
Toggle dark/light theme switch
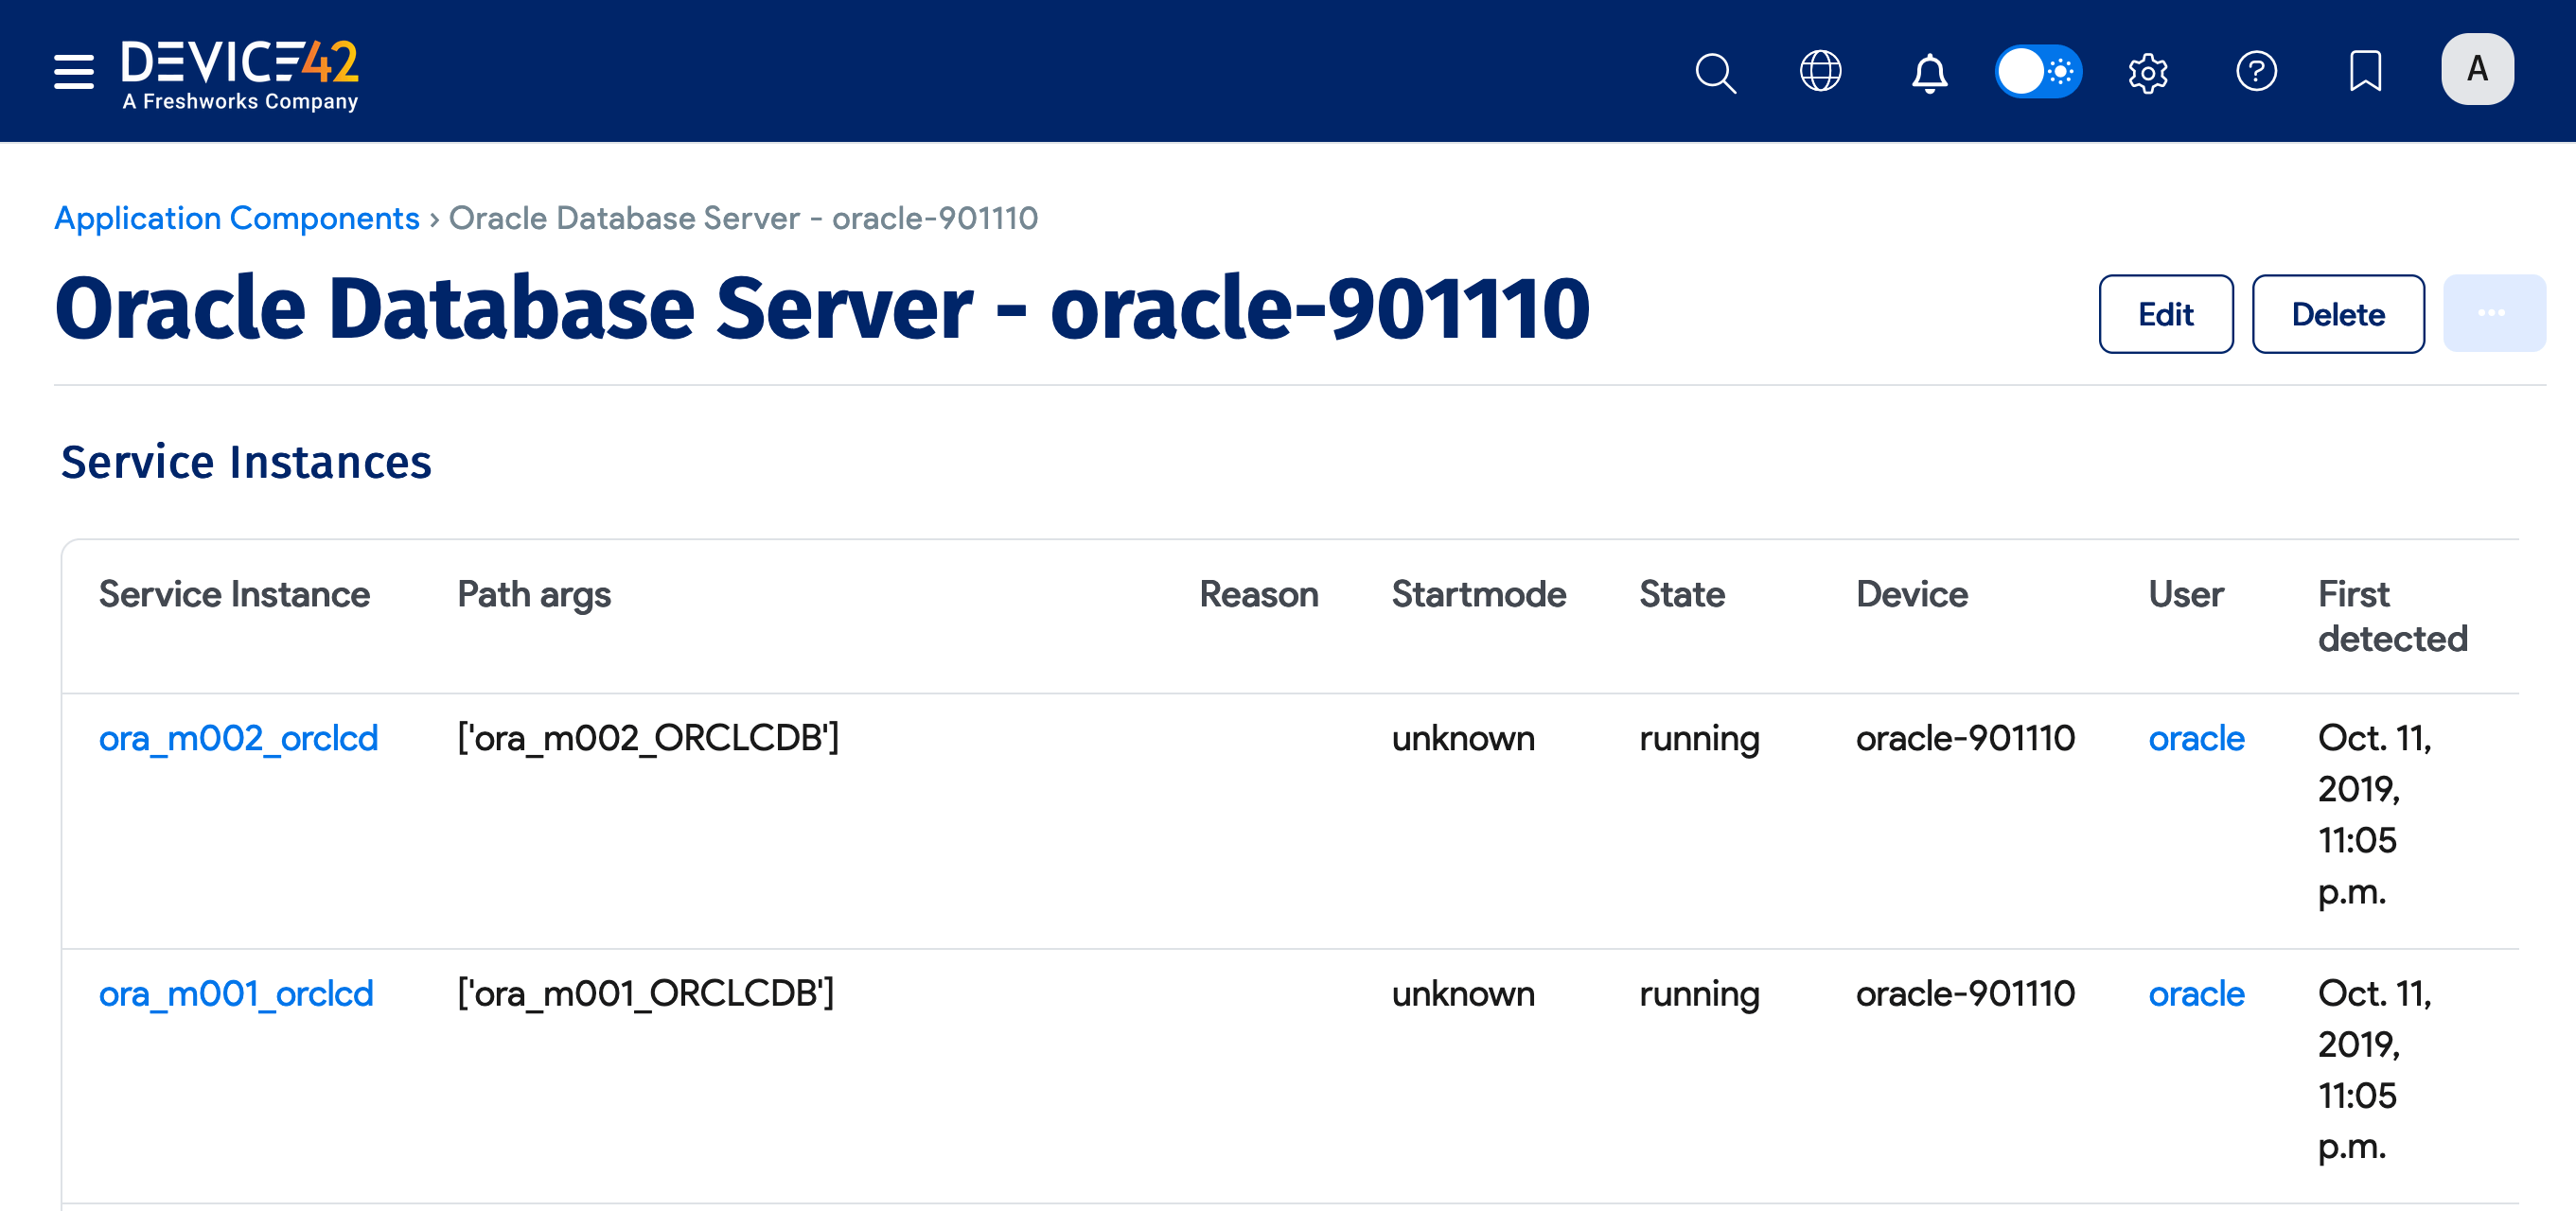(2038, 71)
